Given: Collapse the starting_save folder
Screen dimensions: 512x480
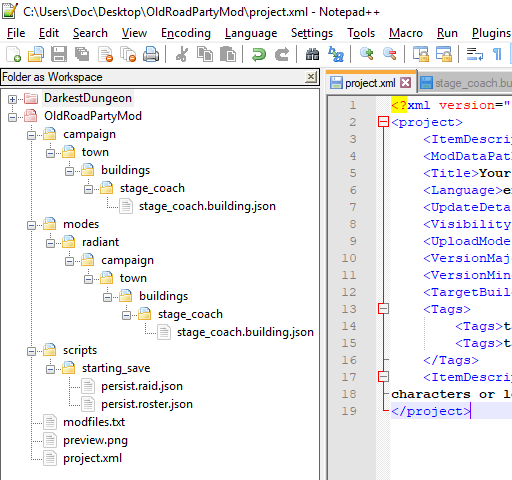Looking at the screenshot, I should tap(50, 369).
